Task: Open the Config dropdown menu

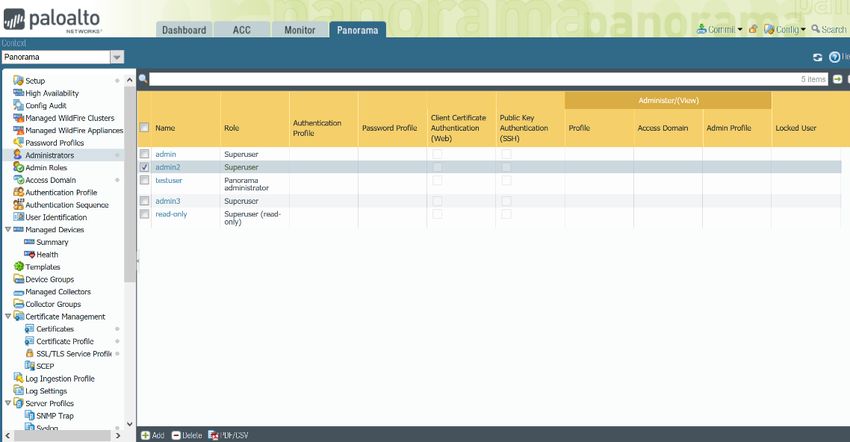Action: [785, 29]
